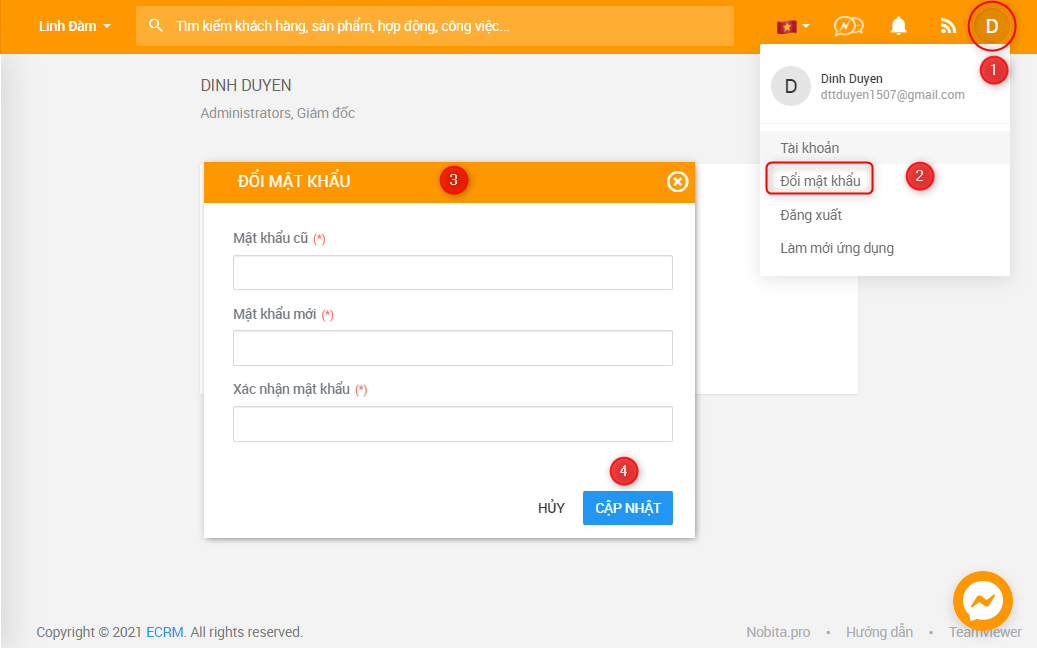Focus the Mật khẩu cũ field
1037x648 pixels.
coord(452,272)
